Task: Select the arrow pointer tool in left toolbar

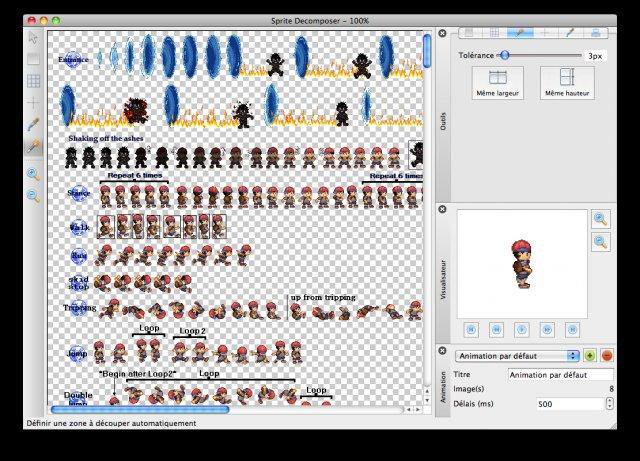Action: tap(33, 38)
